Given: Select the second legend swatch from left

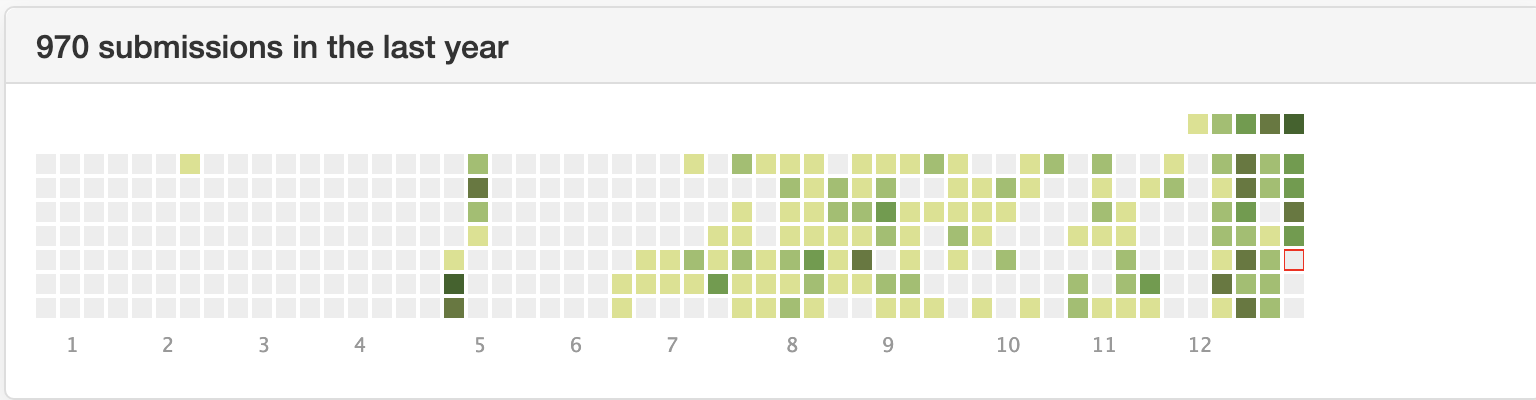Looking at the screenshot, I should 1222,124.
